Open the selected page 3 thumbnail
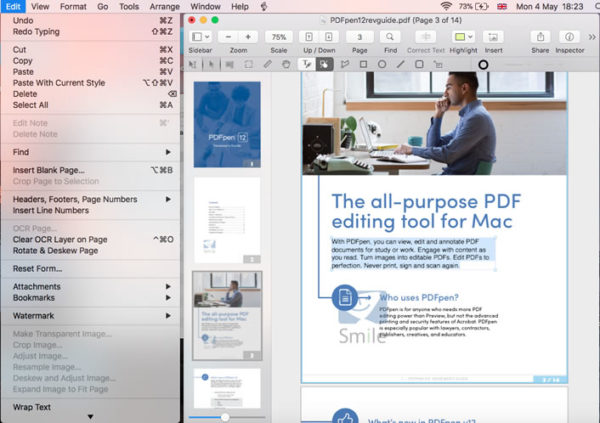This screenshot has height=423, width=600. click(x=227, y=316)
